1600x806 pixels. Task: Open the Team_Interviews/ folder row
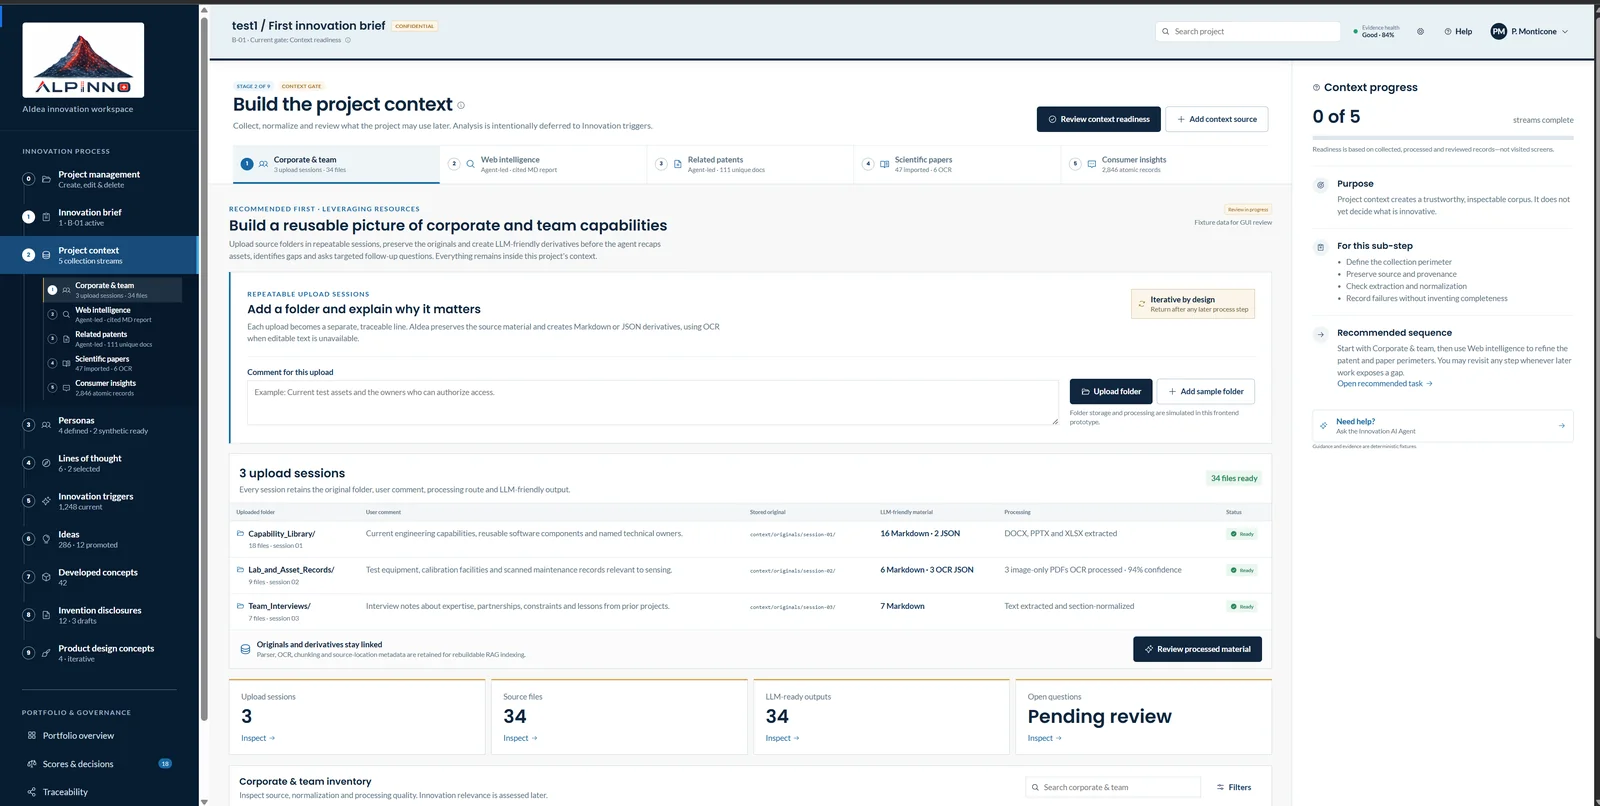pos(750,611)
